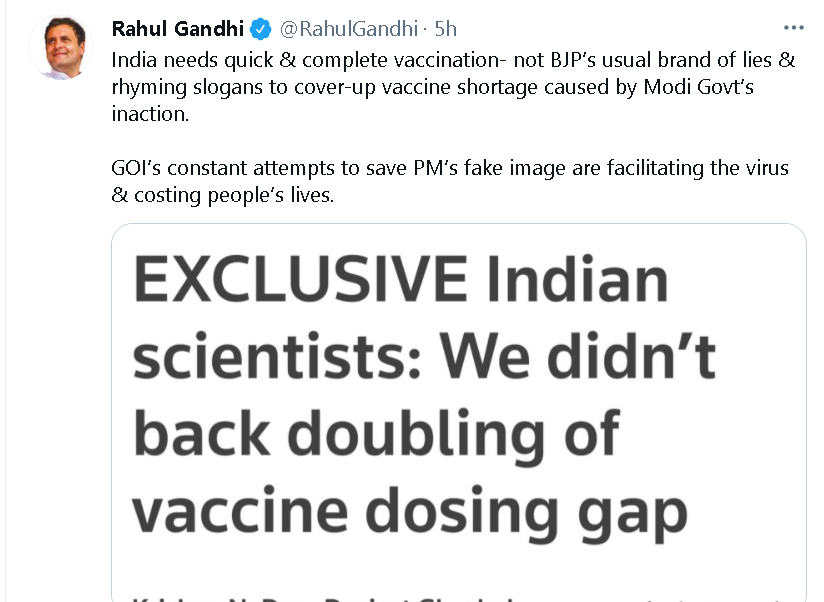
Task: Click the 5h timestamp of the tweet
Action: (446, 28)
